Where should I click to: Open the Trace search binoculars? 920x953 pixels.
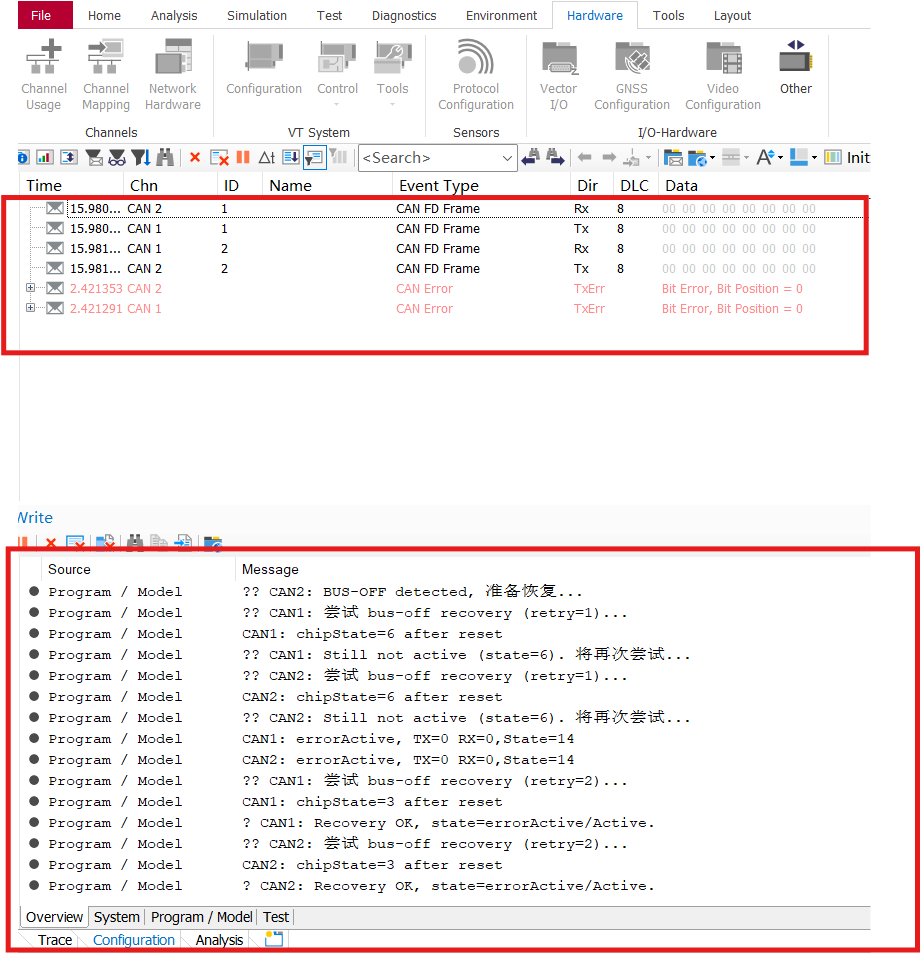[165, 157]
